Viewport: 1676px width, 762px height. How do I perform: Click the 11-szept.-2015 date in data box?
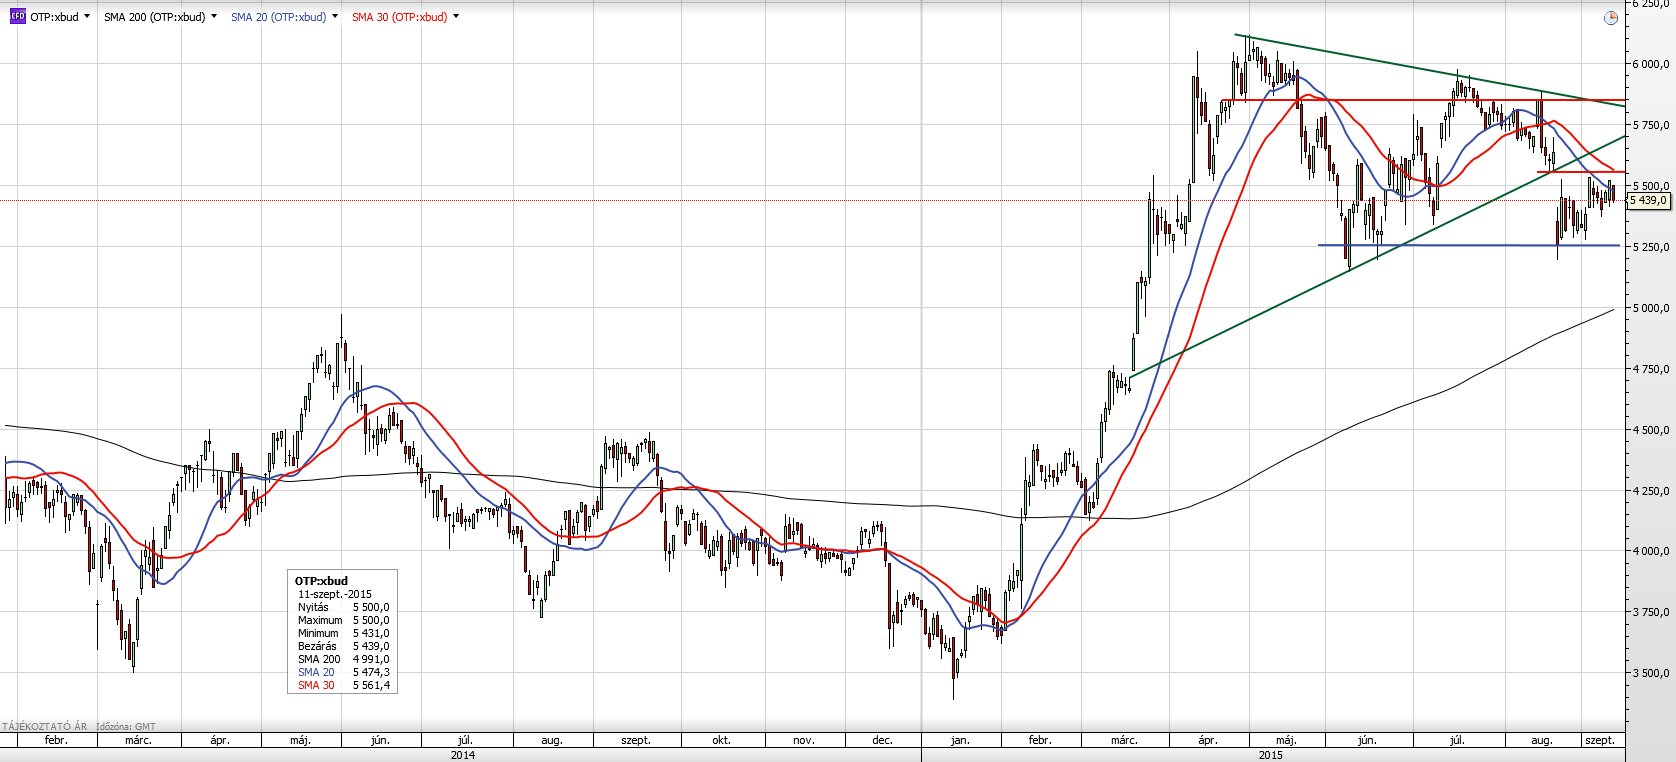[x=335, y=594]
